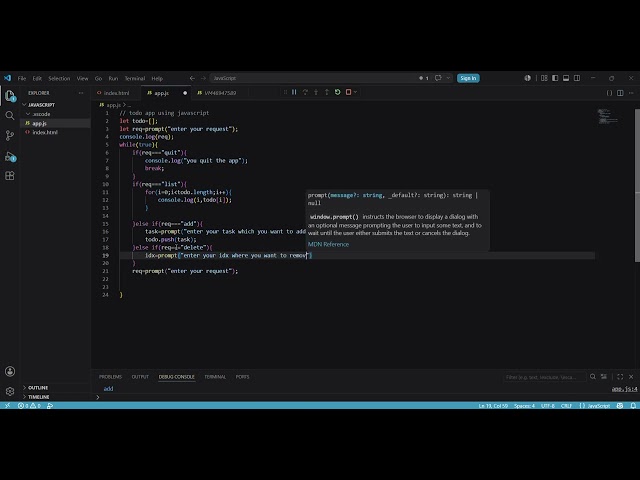
Task: Maximize the bottom panel size
Action: (x=620, y=377)
